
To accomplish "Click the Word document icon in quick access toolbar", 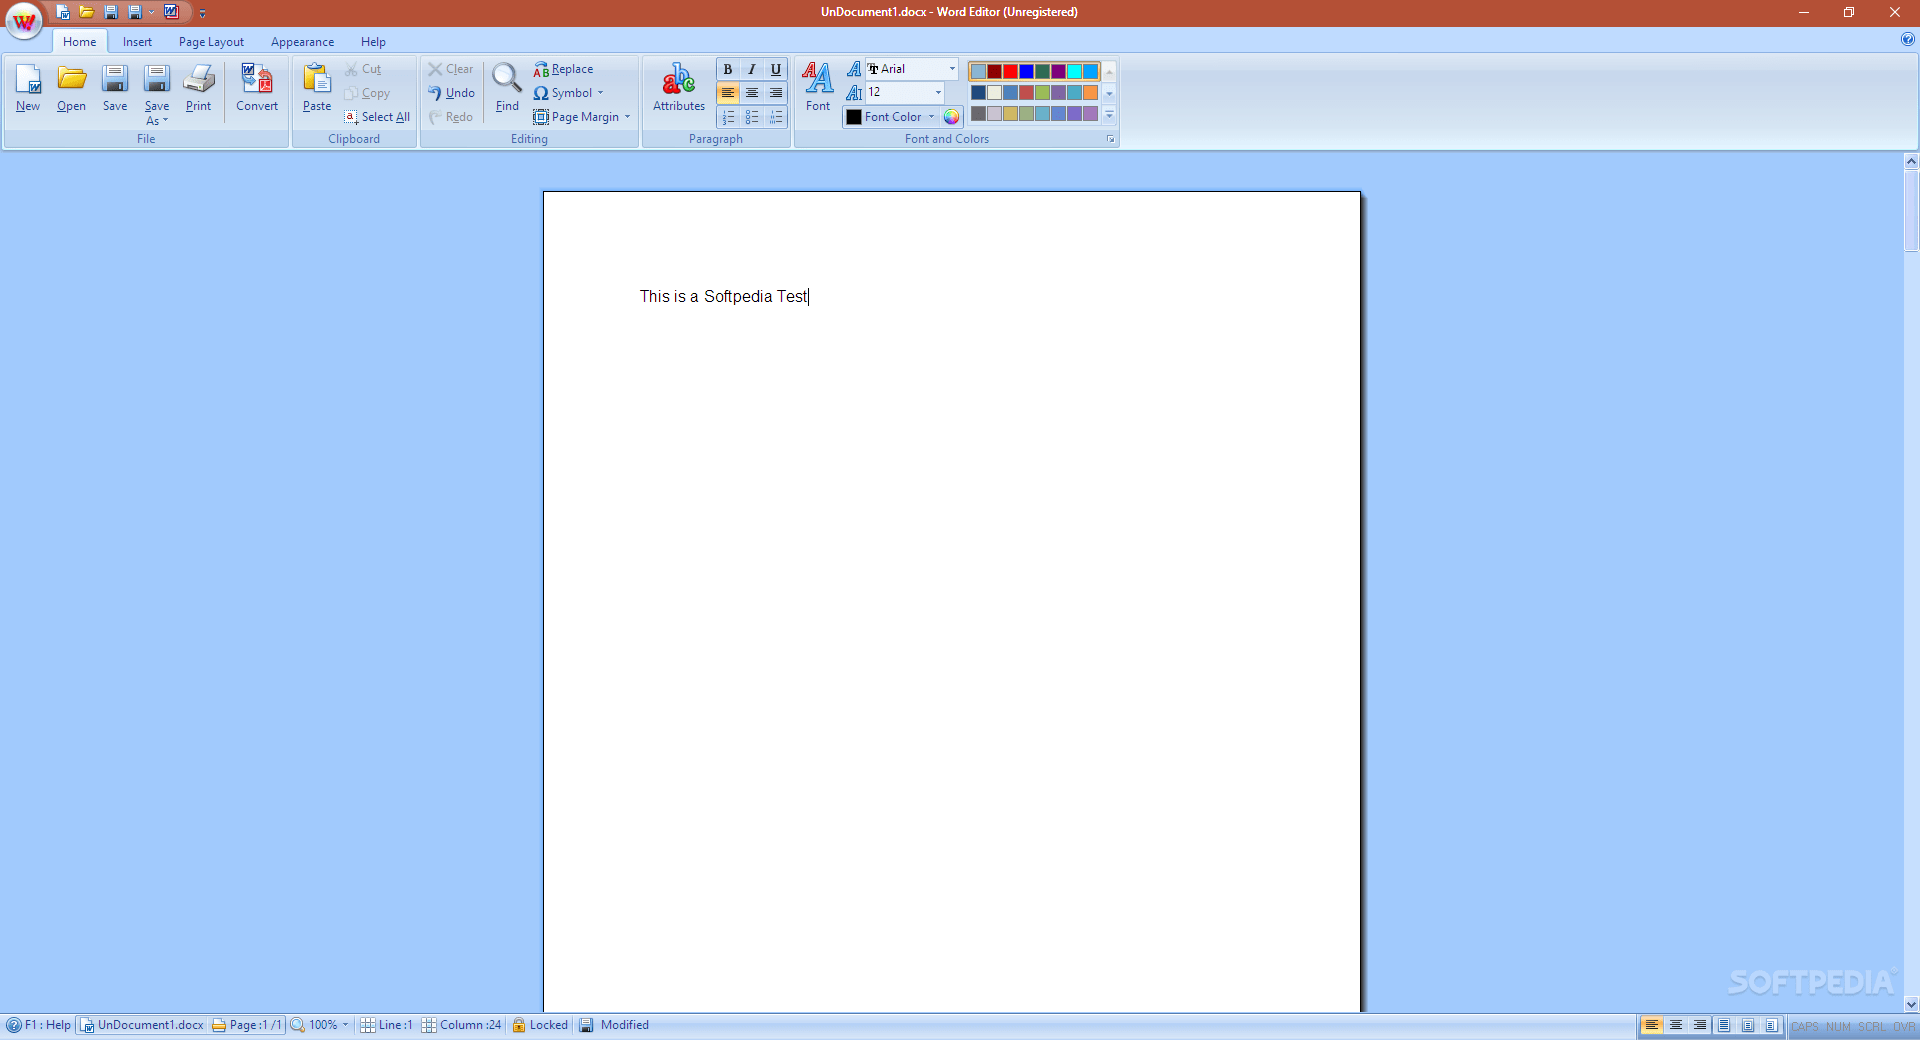I will pyautogui.click(x=172, y=12).
